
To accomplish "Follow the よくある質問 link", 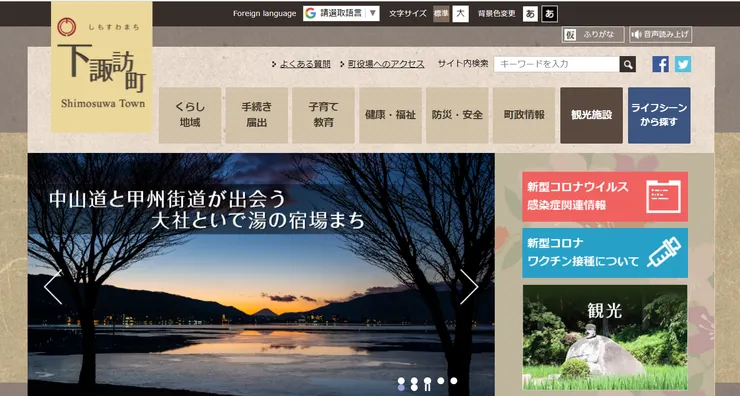I will 305,64.
